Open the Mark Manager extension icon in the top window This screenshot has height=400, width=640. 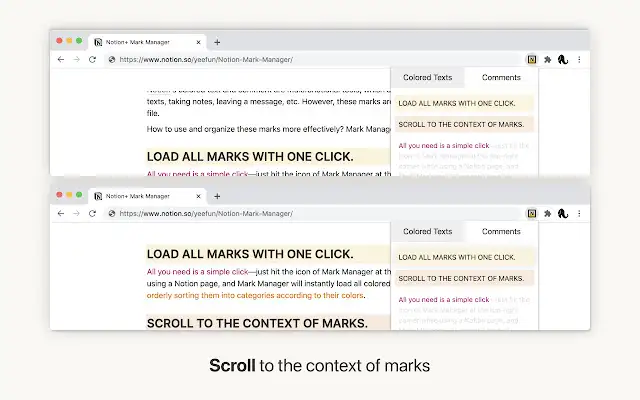pyautogui.click(x=531, y=60)
